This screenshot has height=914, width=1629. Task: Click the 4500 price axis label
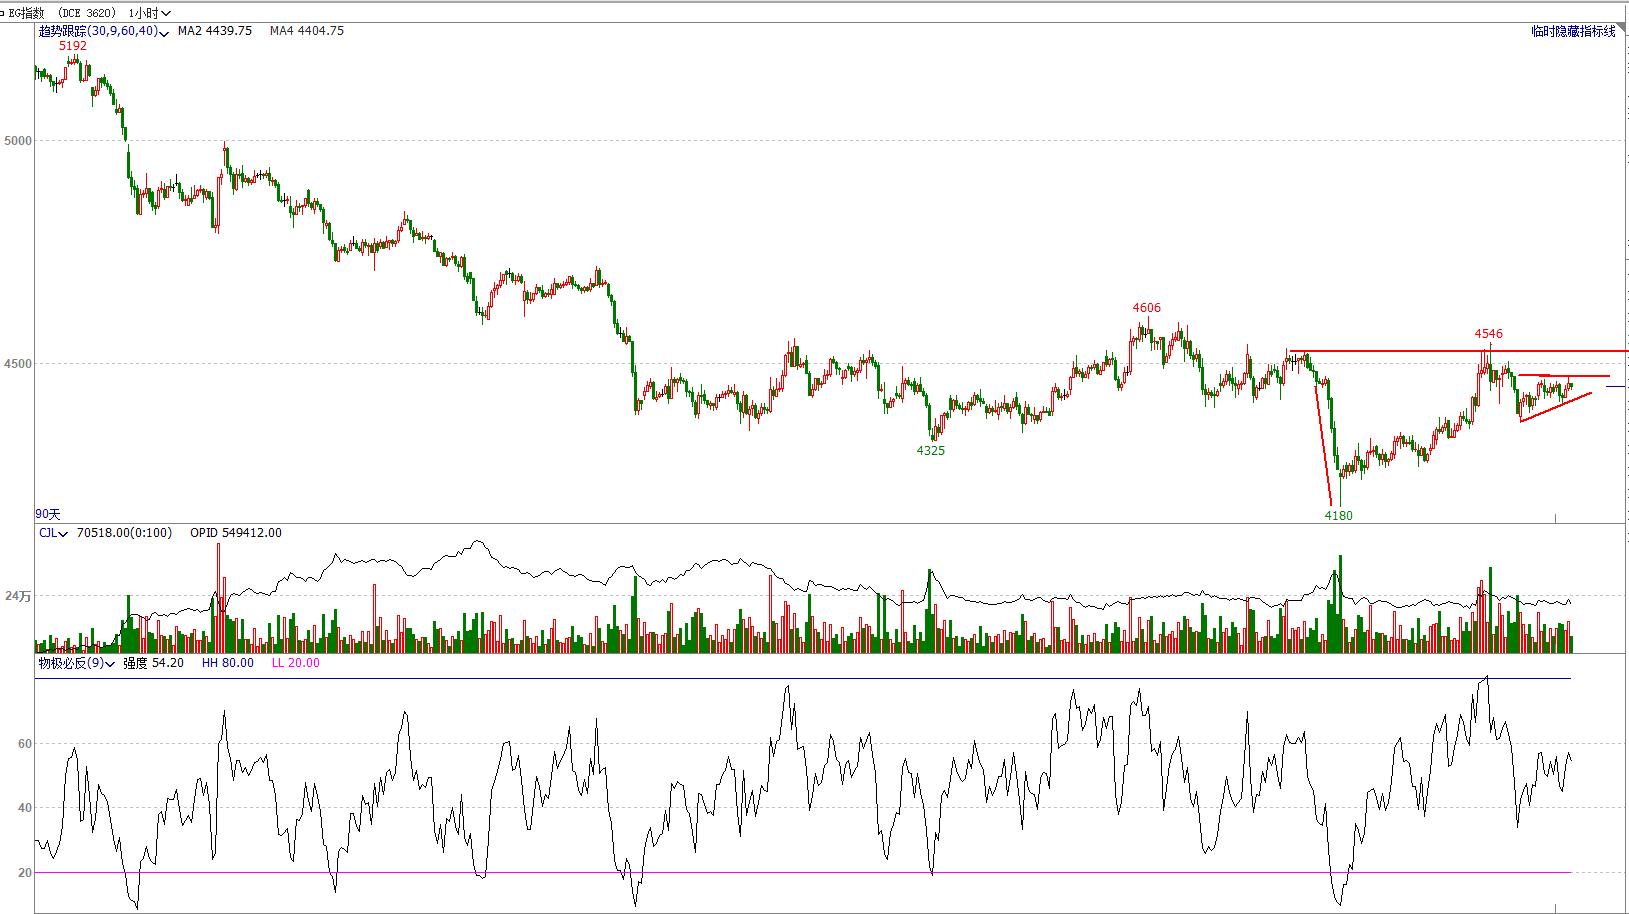[18, 364]
